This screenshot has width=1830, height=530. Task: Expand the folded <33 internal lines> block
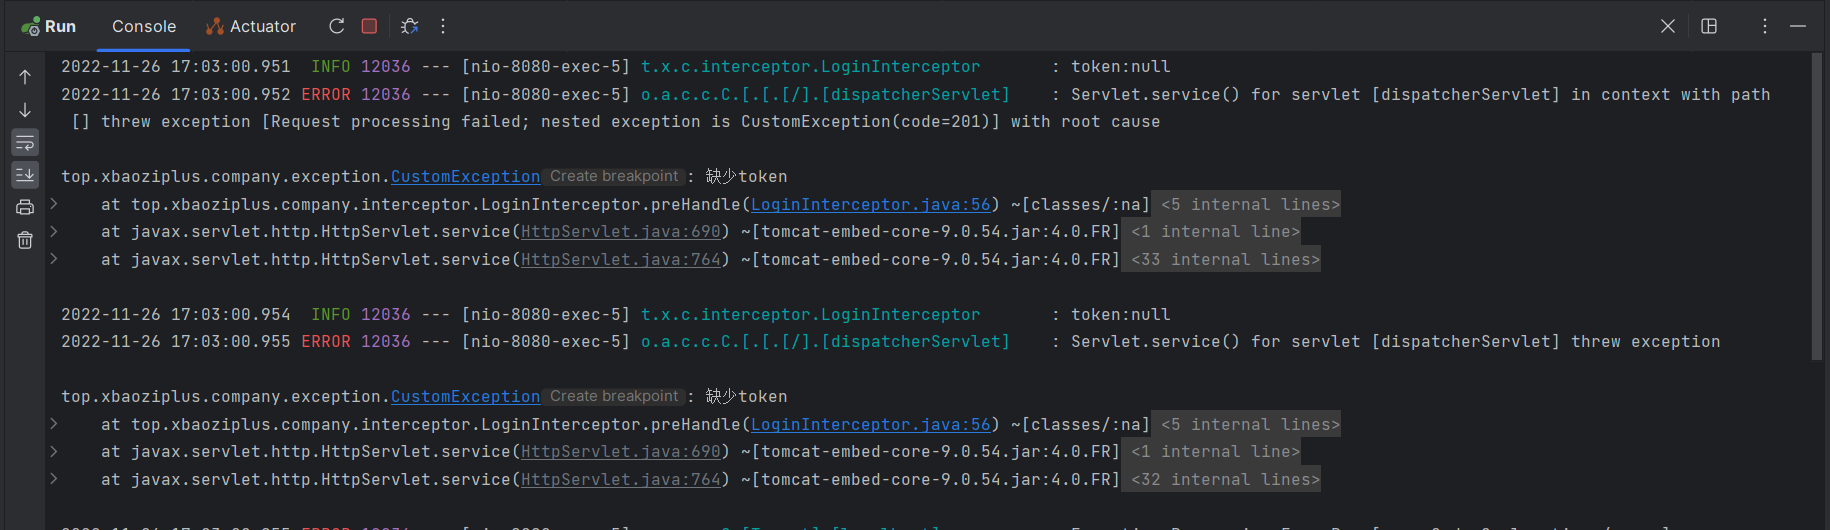[1225, 260]
